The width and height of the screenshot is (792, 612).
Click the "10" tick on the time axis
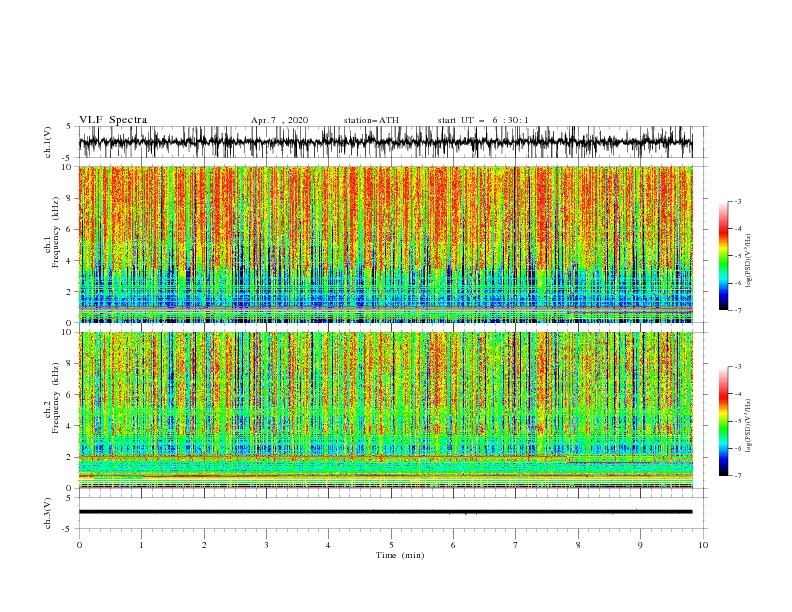(703, 545)
